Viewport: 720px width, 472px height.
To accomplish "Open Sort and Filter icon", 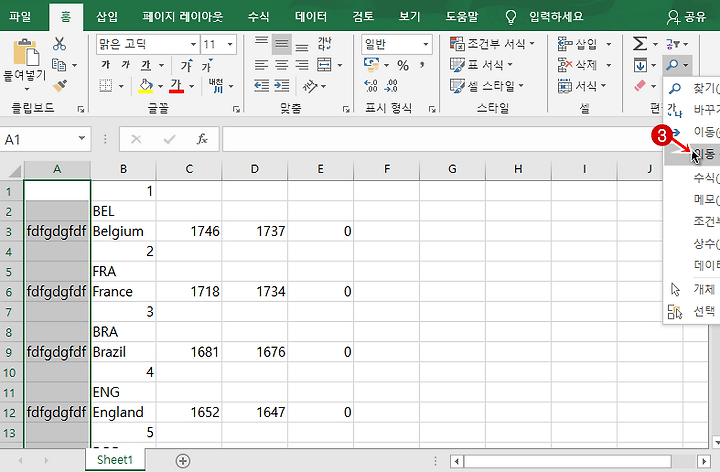I will coord(673,44).
